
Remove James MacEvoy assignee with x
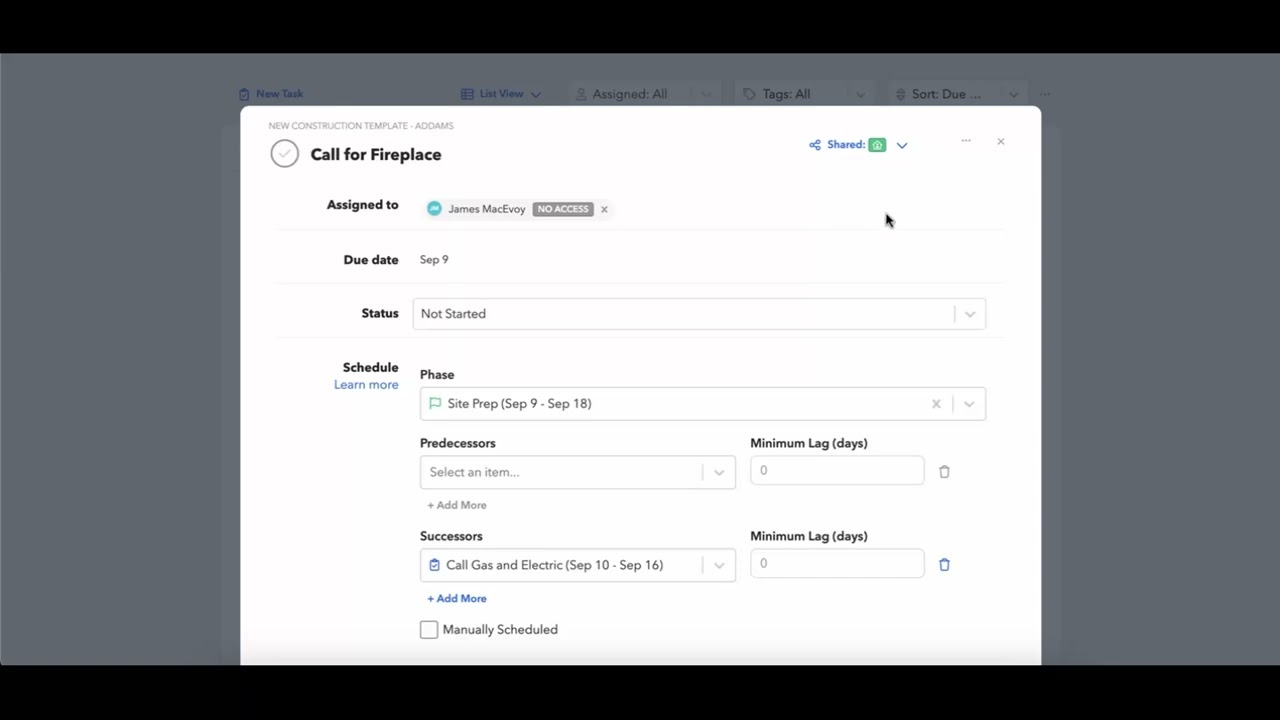(x=604, y=209)
